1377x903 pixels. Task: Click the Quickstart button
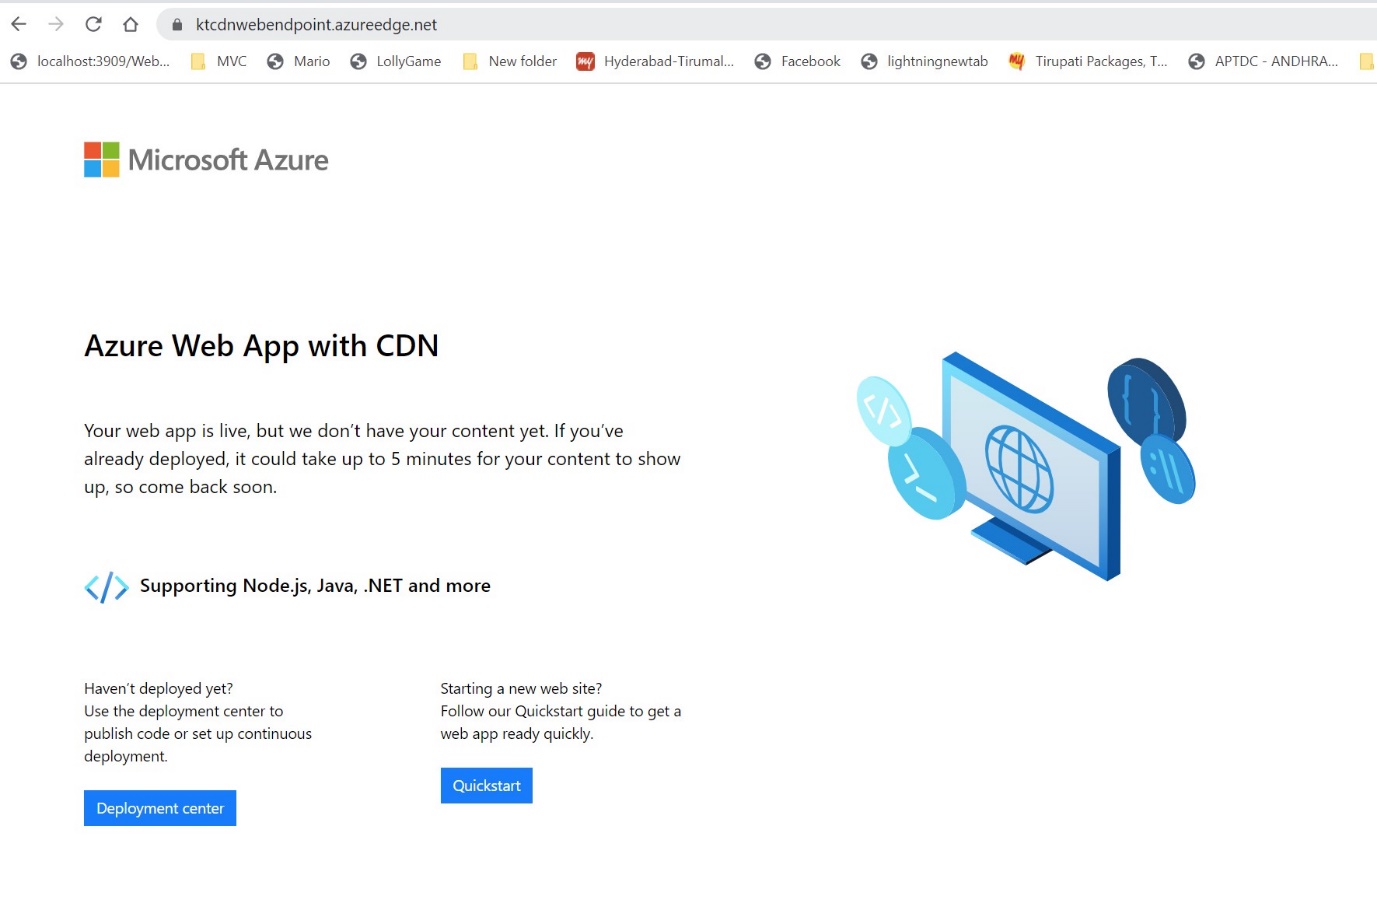tap(486, 786)
